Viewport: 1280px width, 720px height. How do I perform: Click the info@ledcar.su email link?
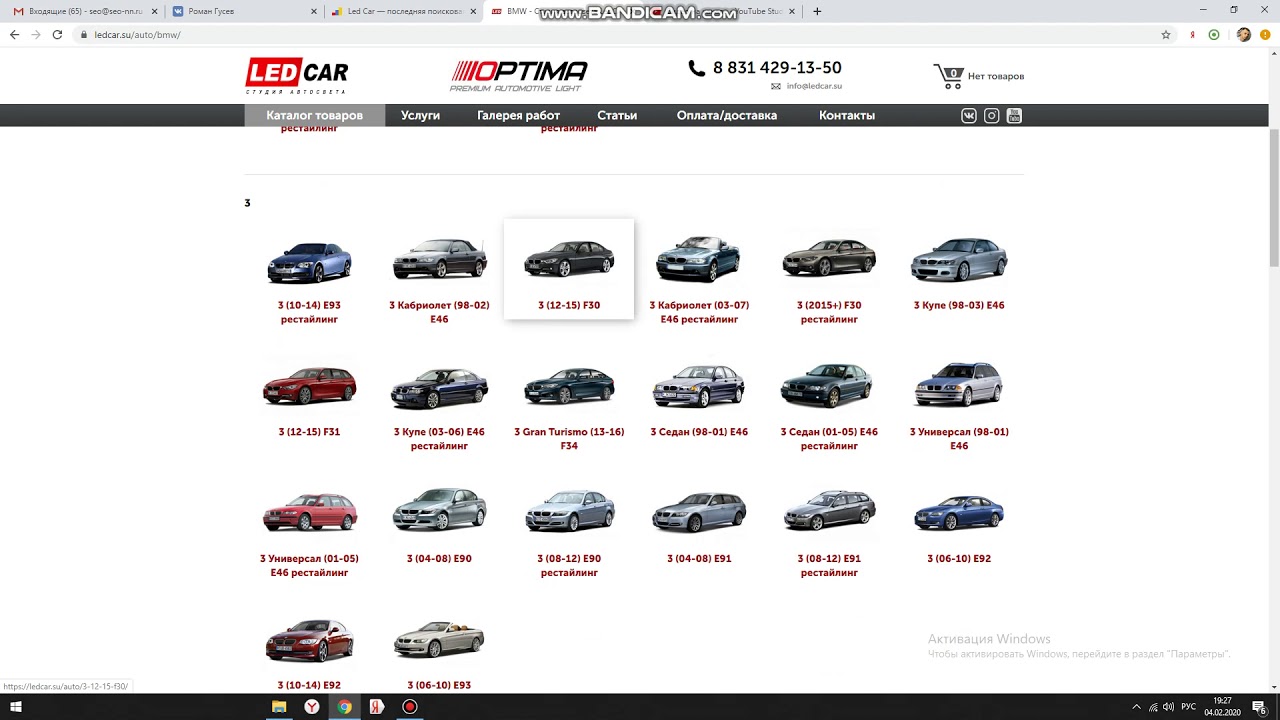814,86
